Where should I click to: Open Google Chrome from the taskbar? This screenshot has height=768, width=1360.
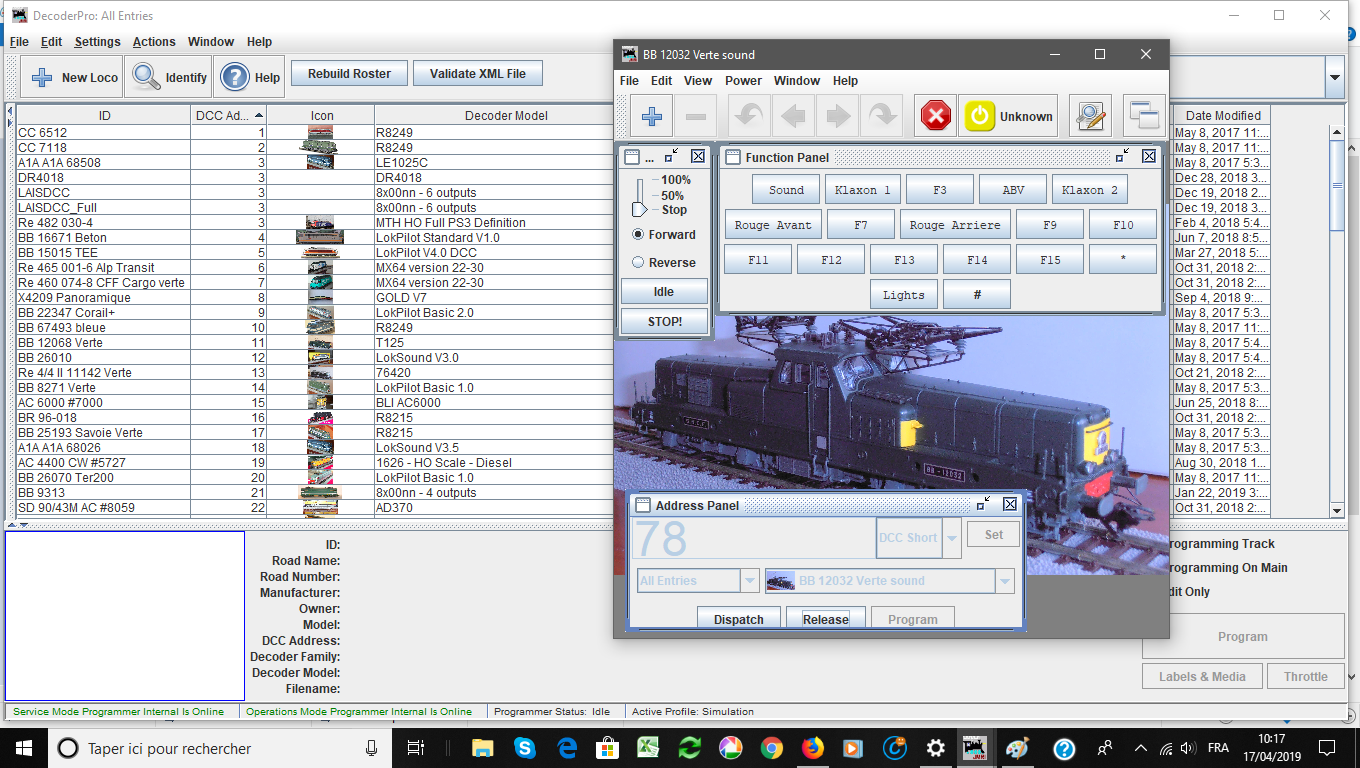771,748
